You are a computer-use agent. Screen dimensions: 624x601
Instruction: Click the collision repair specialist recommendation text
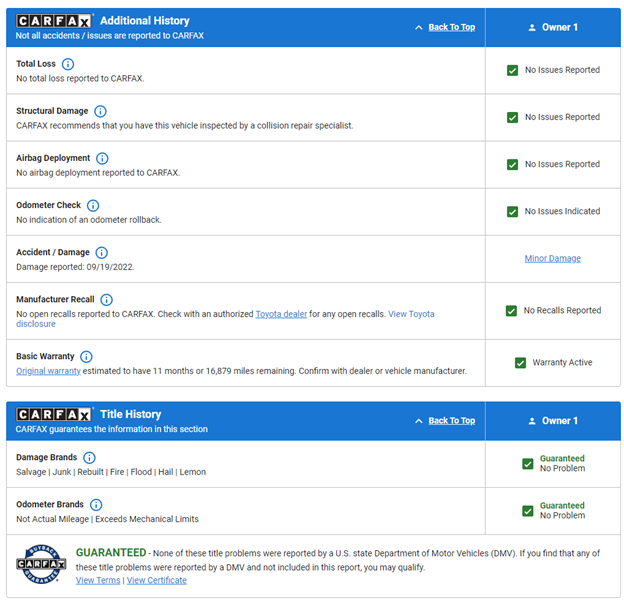[185, 126]
